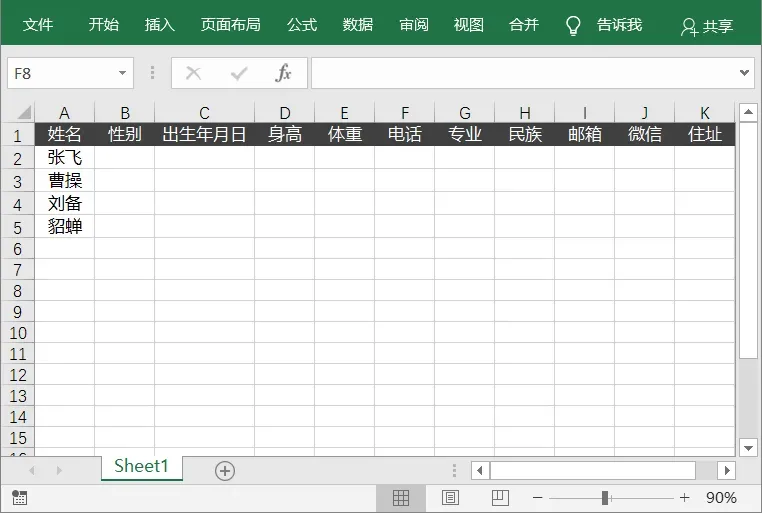This screenshot has height=513, width=762.
Task: Open the 插入 ribbon tab
Action: click(159, 25)
